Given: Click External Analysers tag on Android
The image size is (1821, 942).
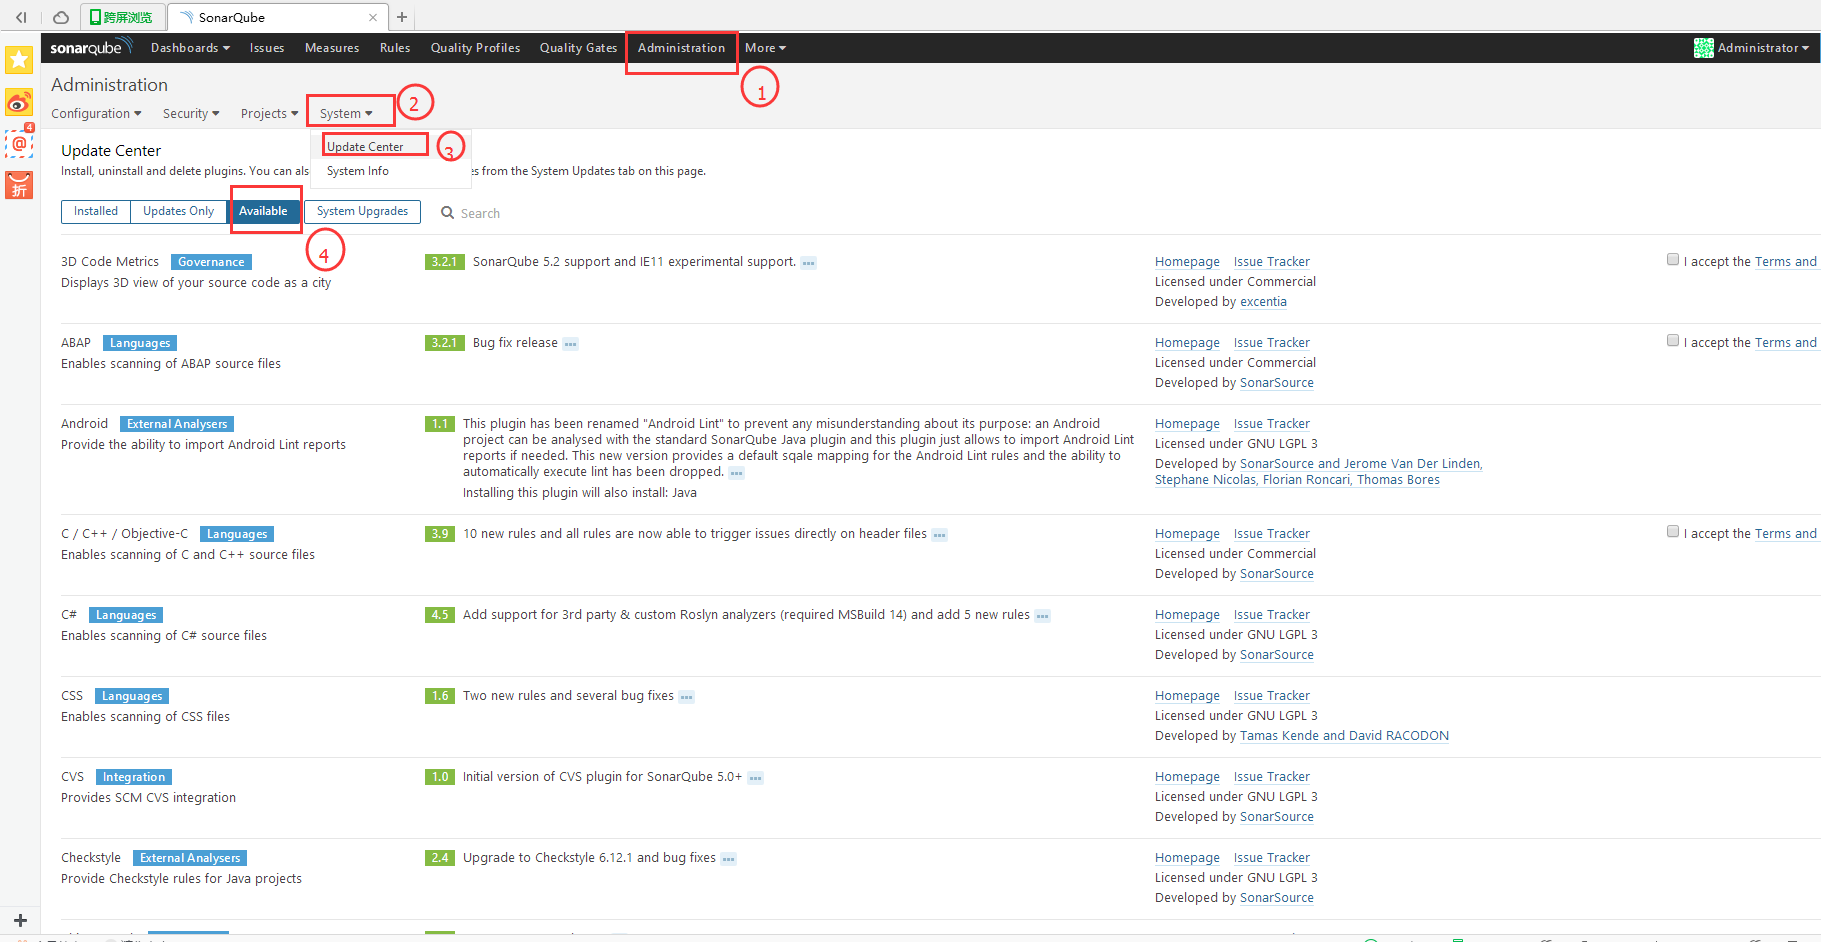Looking at the screenshot, I should (177, 424).
